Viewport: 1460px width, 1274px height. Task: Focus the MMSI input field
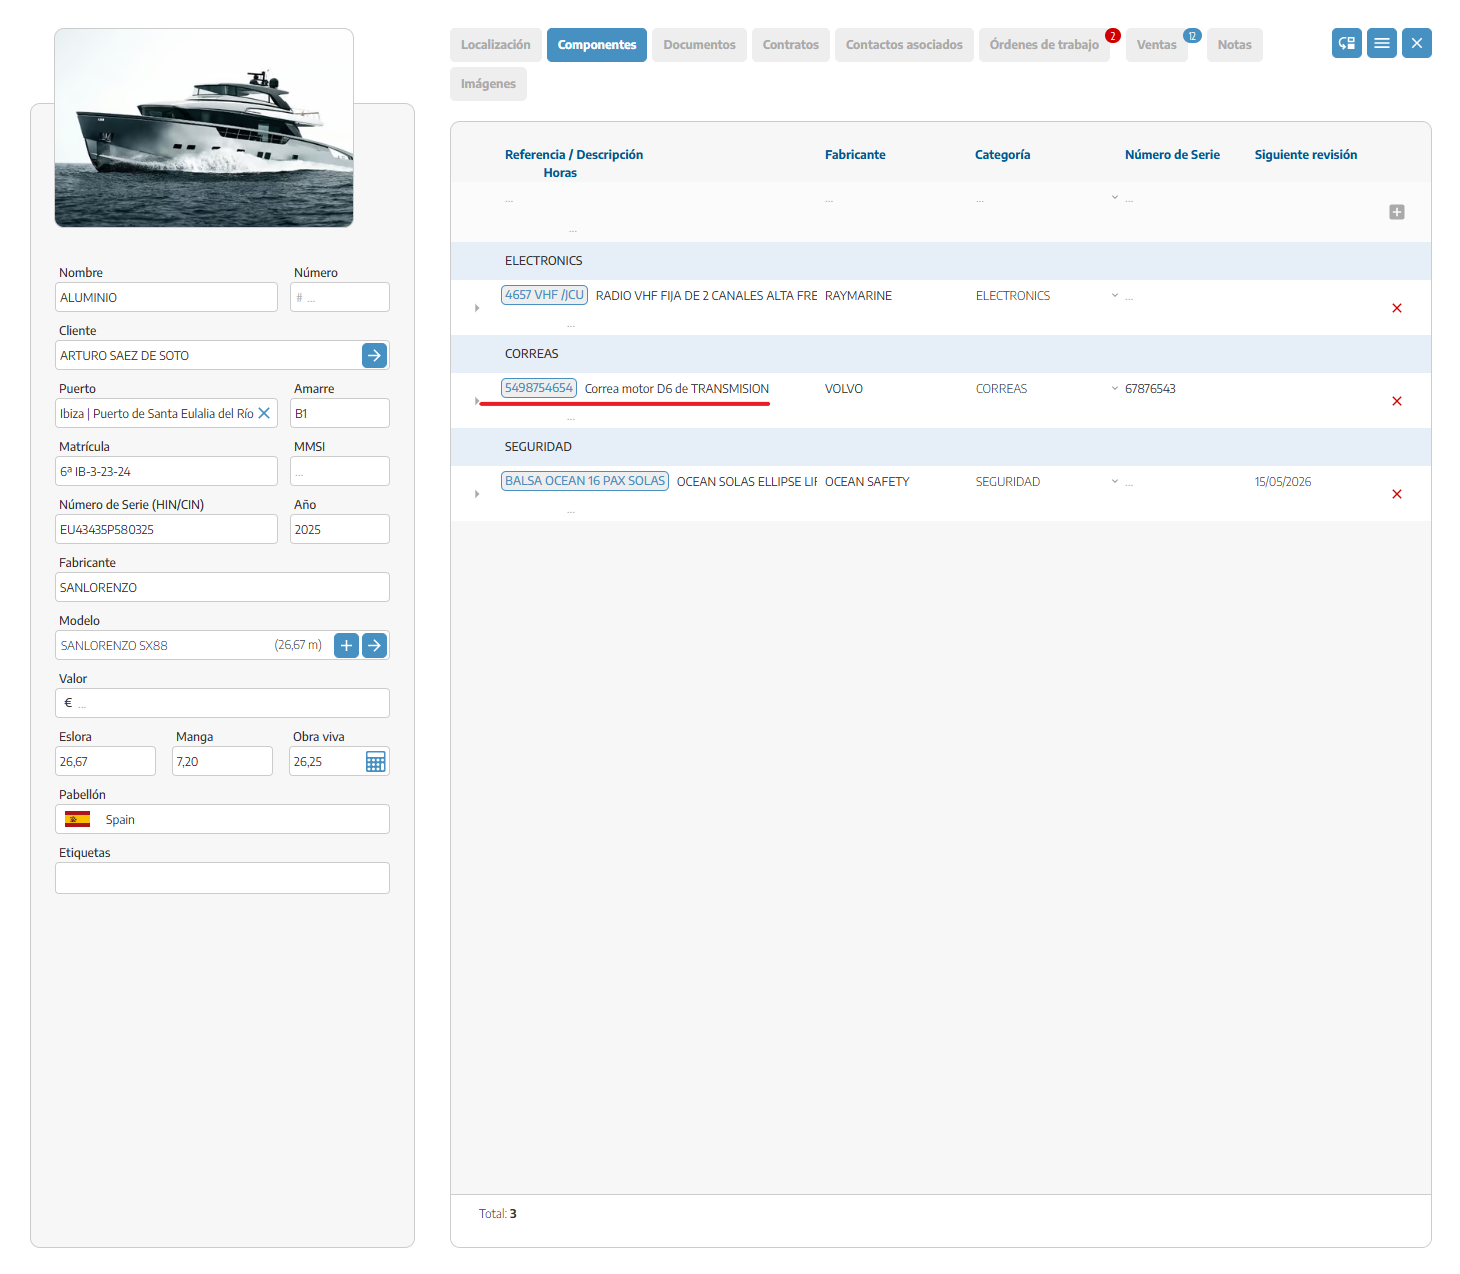coord(340,471)
